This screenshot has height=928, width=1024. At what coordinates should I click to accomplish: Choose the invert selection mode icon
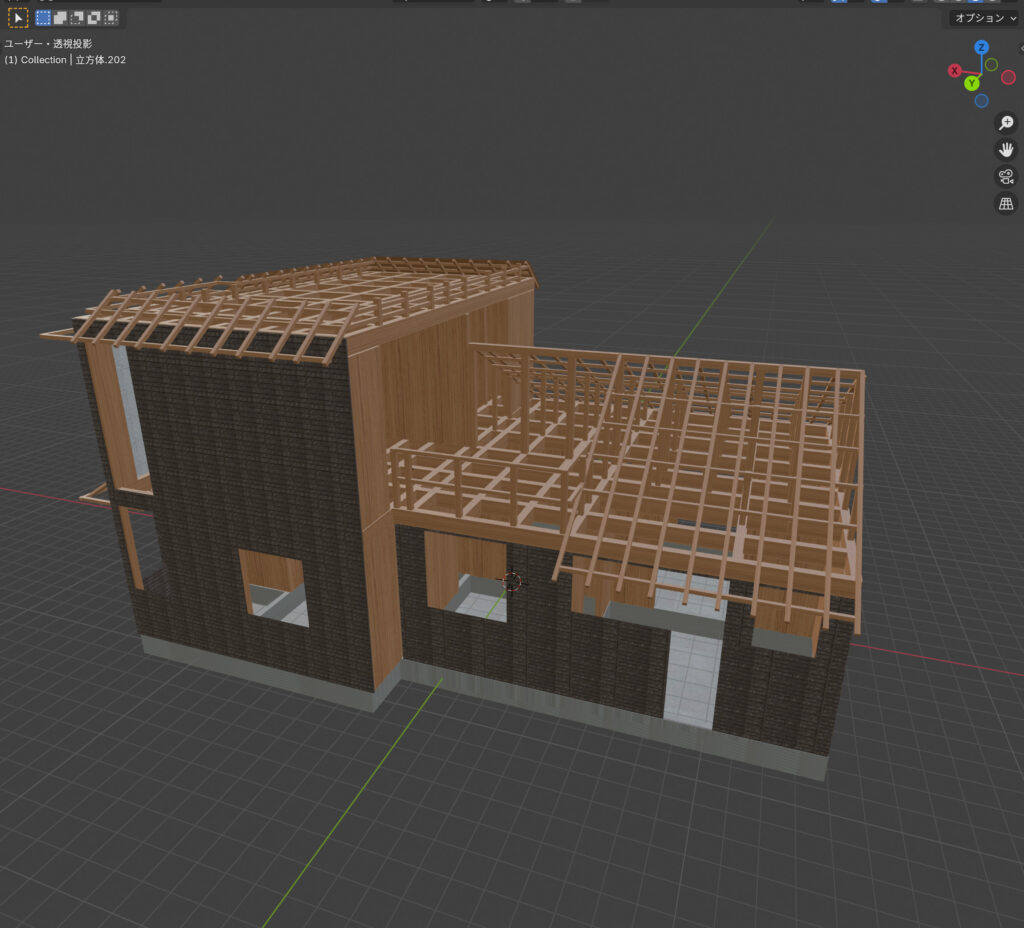coord(94,18)
